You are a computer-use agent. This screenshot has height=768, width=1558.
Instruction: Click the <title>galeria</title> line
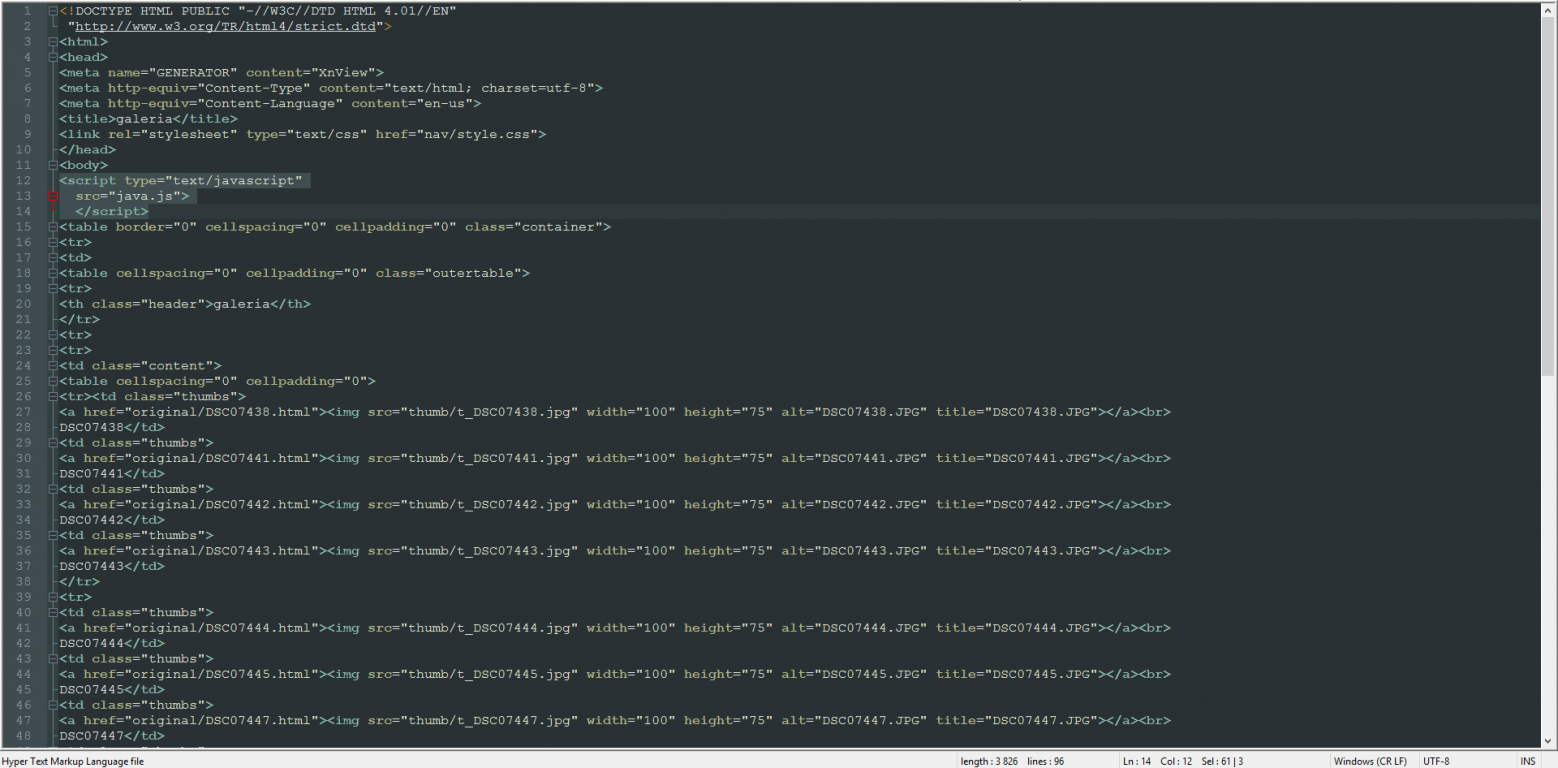tap(148, 119)
